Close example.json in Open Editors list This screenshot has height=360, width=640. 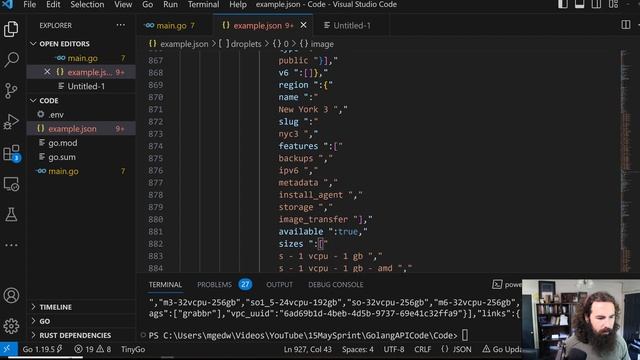(x=47, y=72)
